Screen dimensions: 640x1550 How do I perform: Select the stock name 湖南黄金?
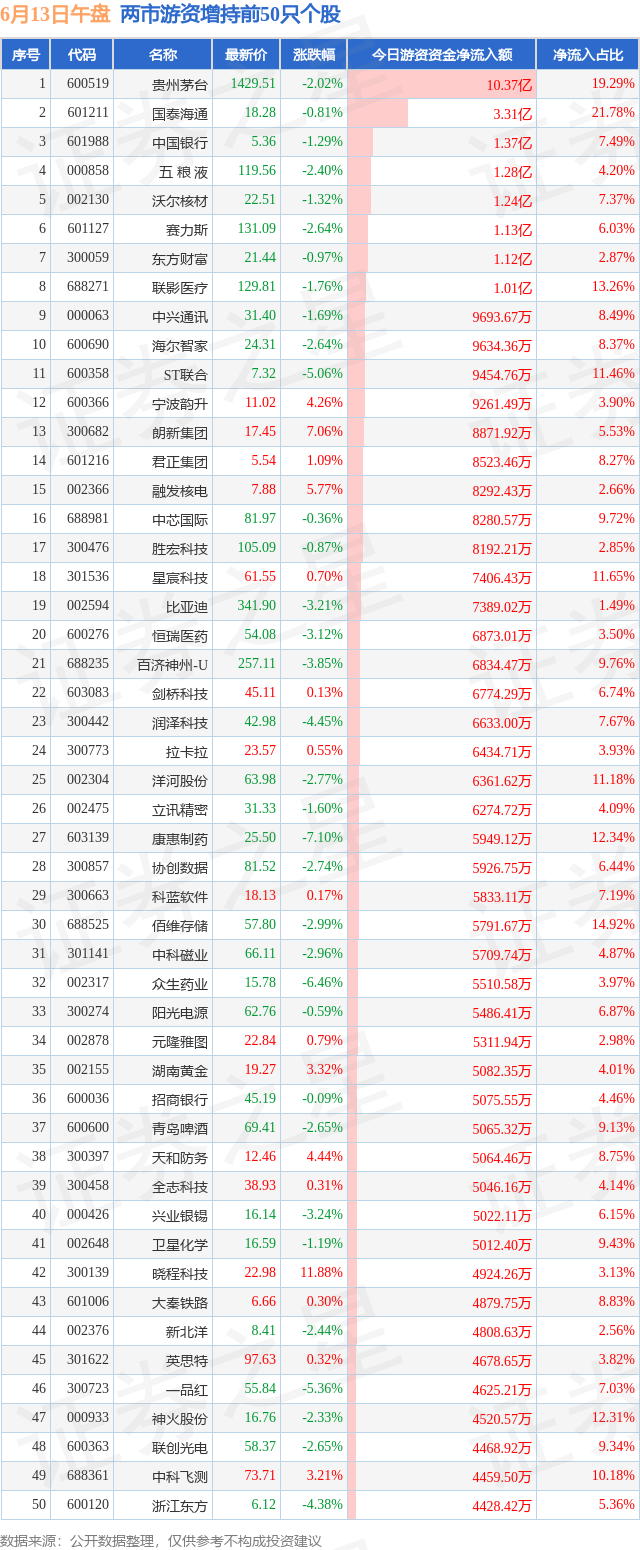pyautogui.click(x=180, y=1070)
